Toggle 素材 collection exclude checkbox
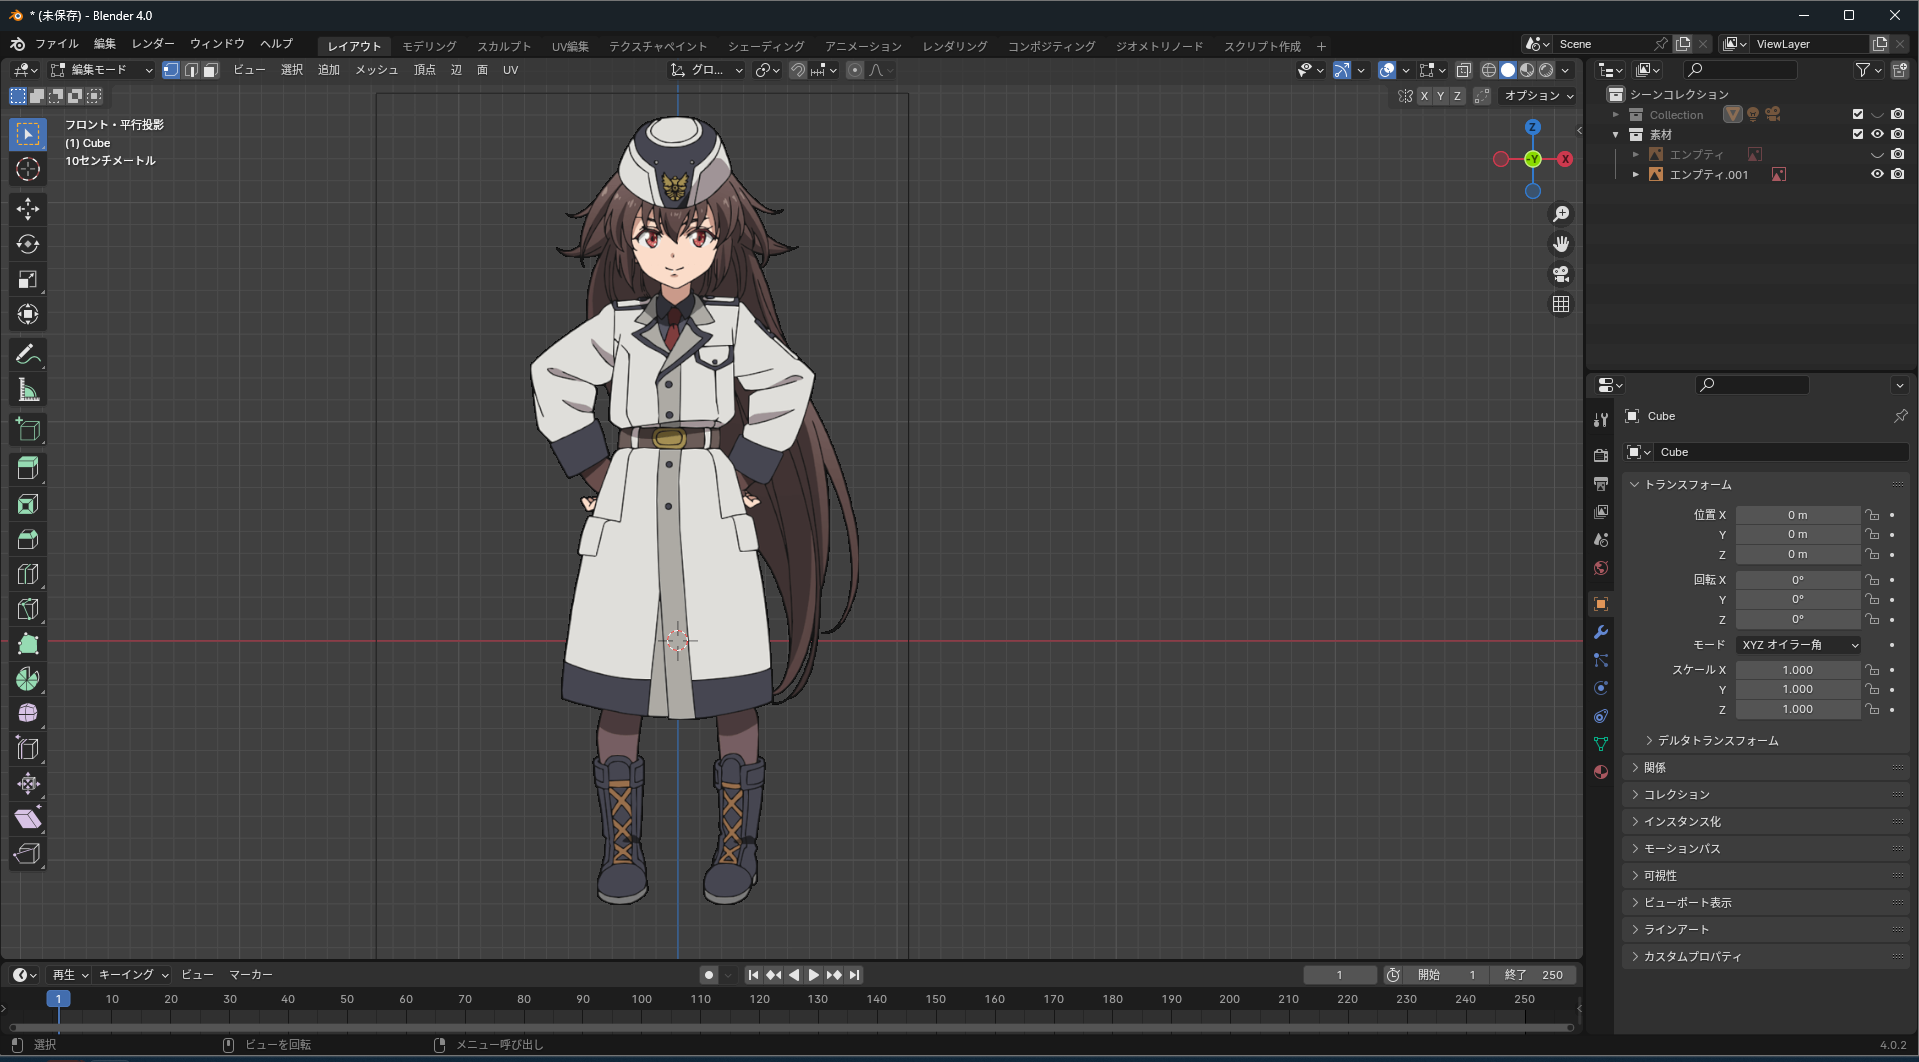 point(1858,134)
